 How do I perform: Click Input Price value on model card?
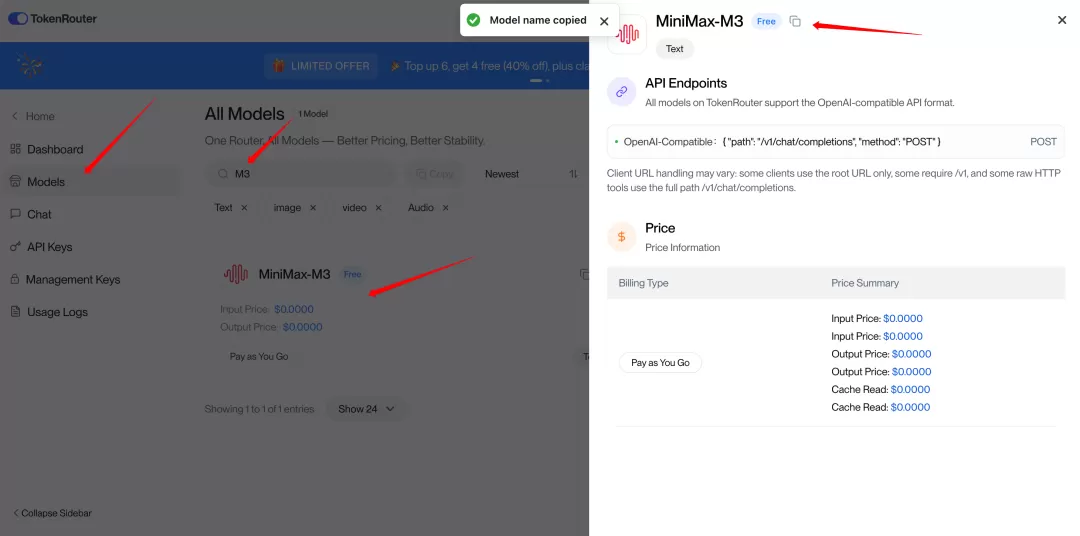click(293, 309)
